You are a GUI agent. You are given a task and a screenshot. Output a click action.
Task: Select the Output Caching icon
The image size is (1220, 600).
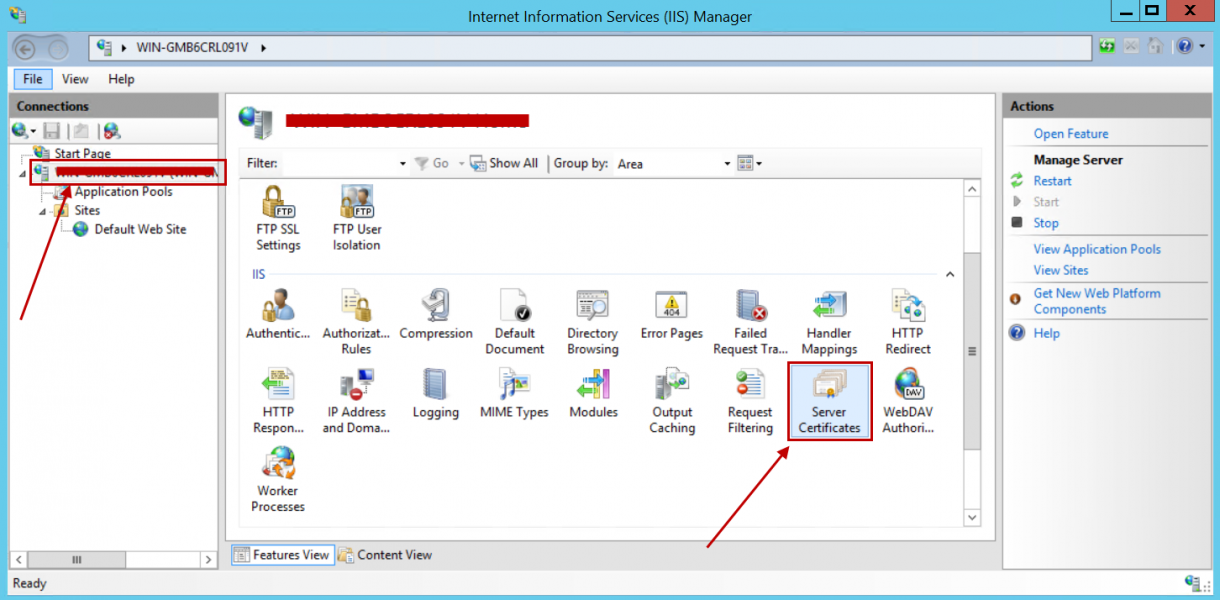click(x=672, y=401)
